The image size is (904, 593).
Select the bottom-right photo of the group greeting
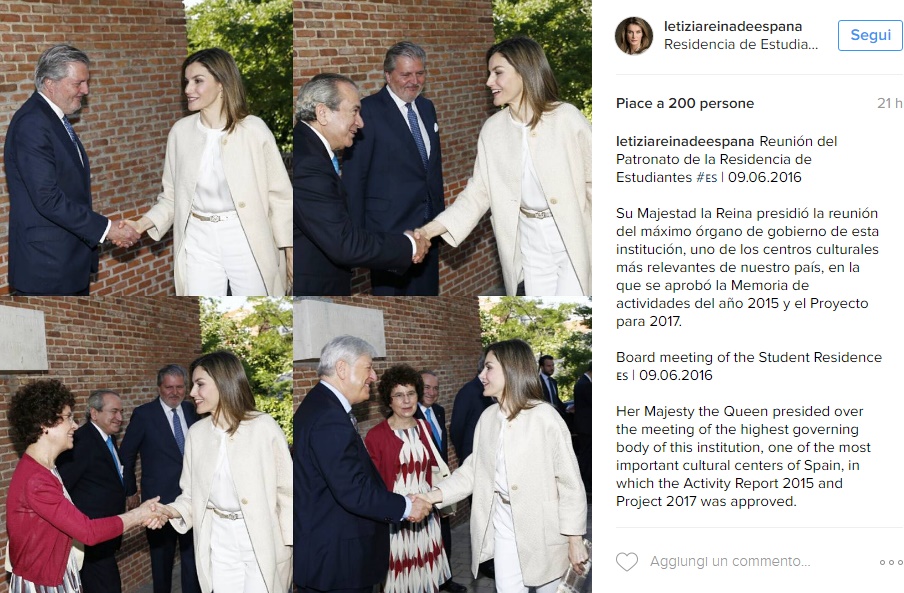click(x=442, y=445)
